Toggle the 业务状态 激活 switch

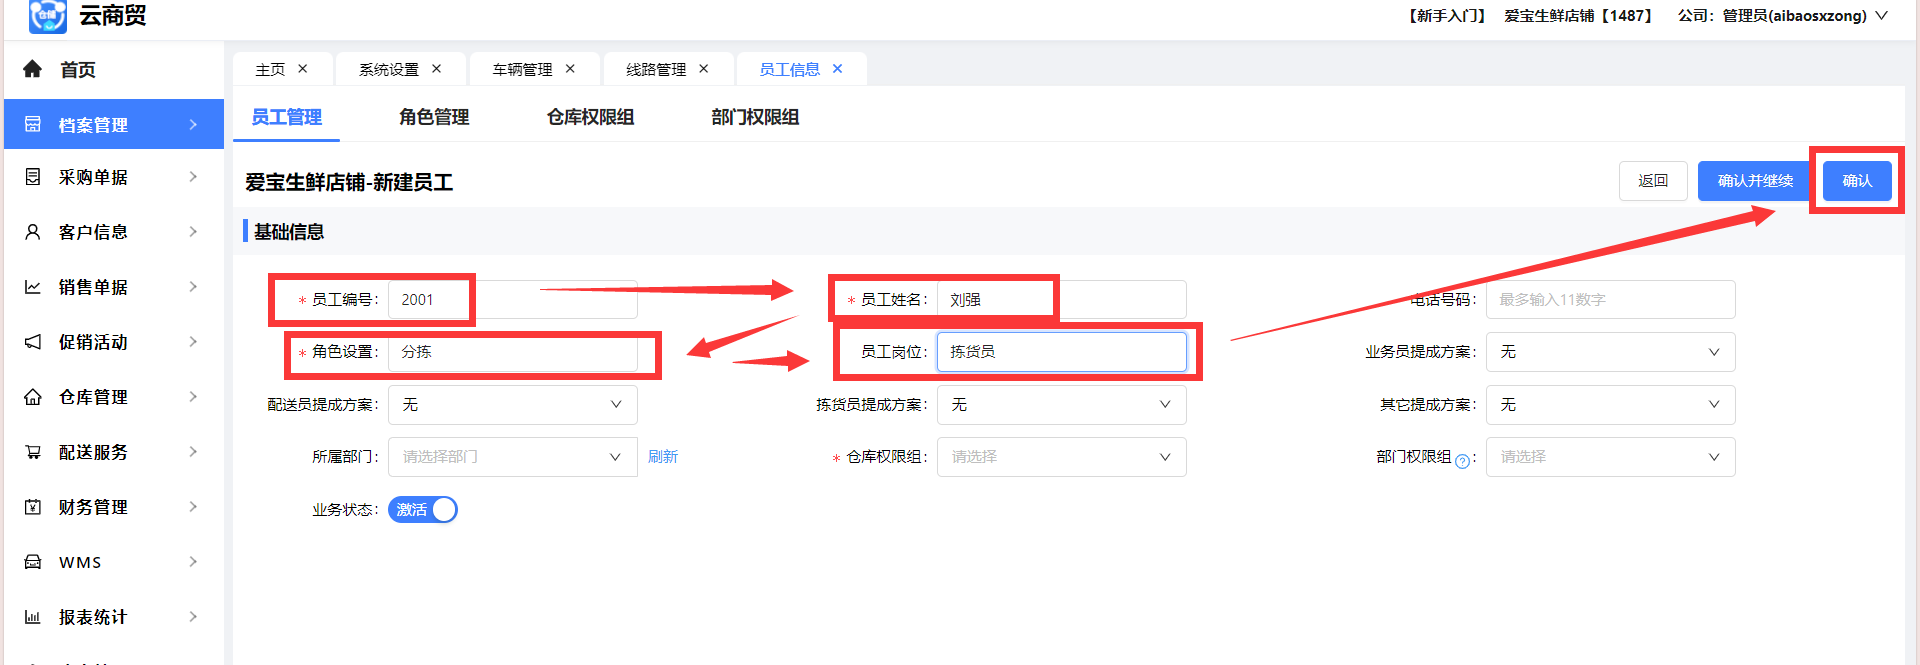click(423, 510)
